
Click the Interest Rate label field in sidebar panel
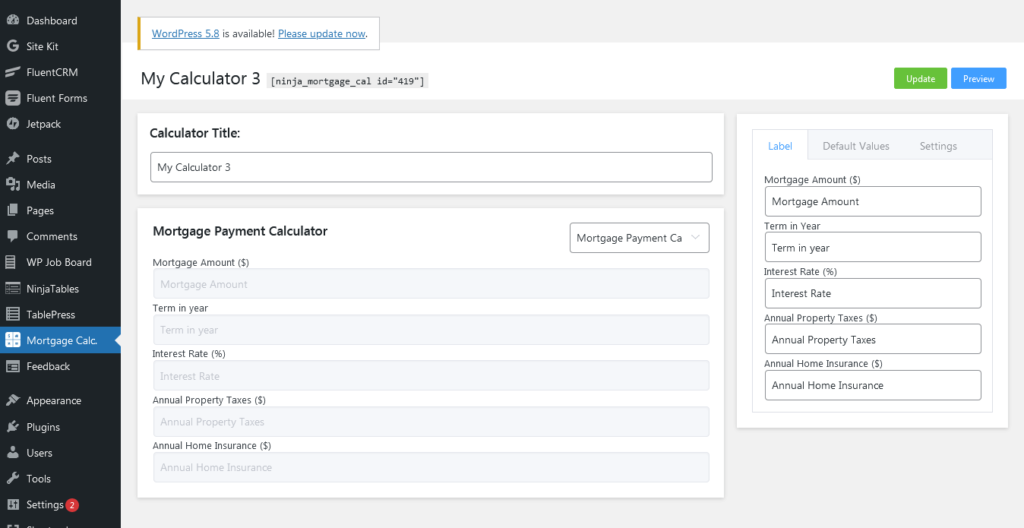pyautogui.click(x=872, y=293)
